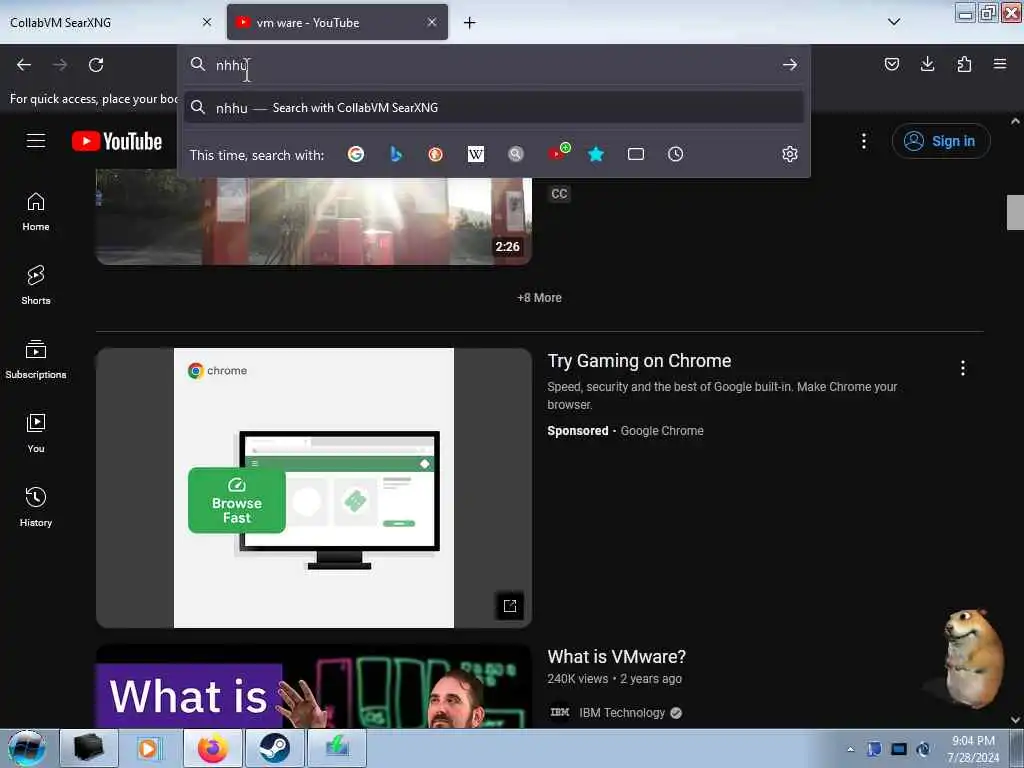Open the Google Chrome sponsor link
Image resolution: width=1024 pixels, height=768 pixels.
point(662,431)
